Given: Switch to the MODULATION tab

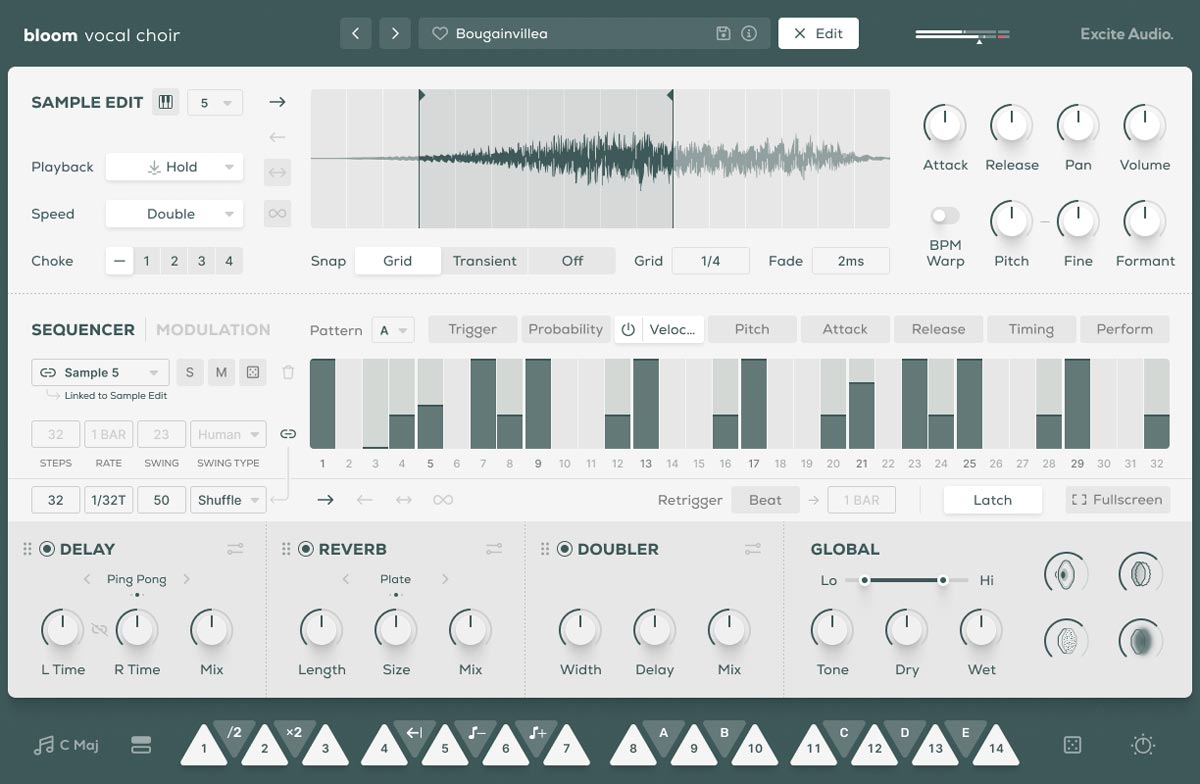Looking at the screenshot, I should pyautogui.click(x=212, y=330).
